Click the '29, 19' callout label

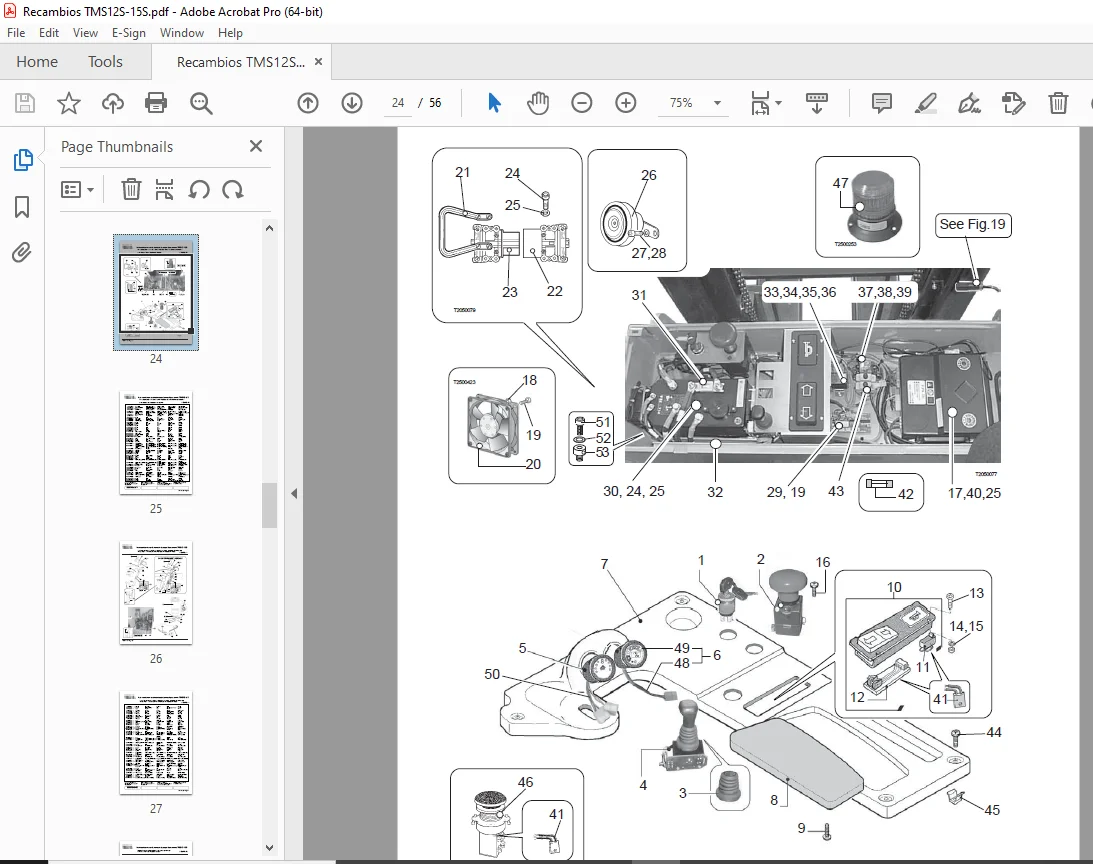[786, 492]
